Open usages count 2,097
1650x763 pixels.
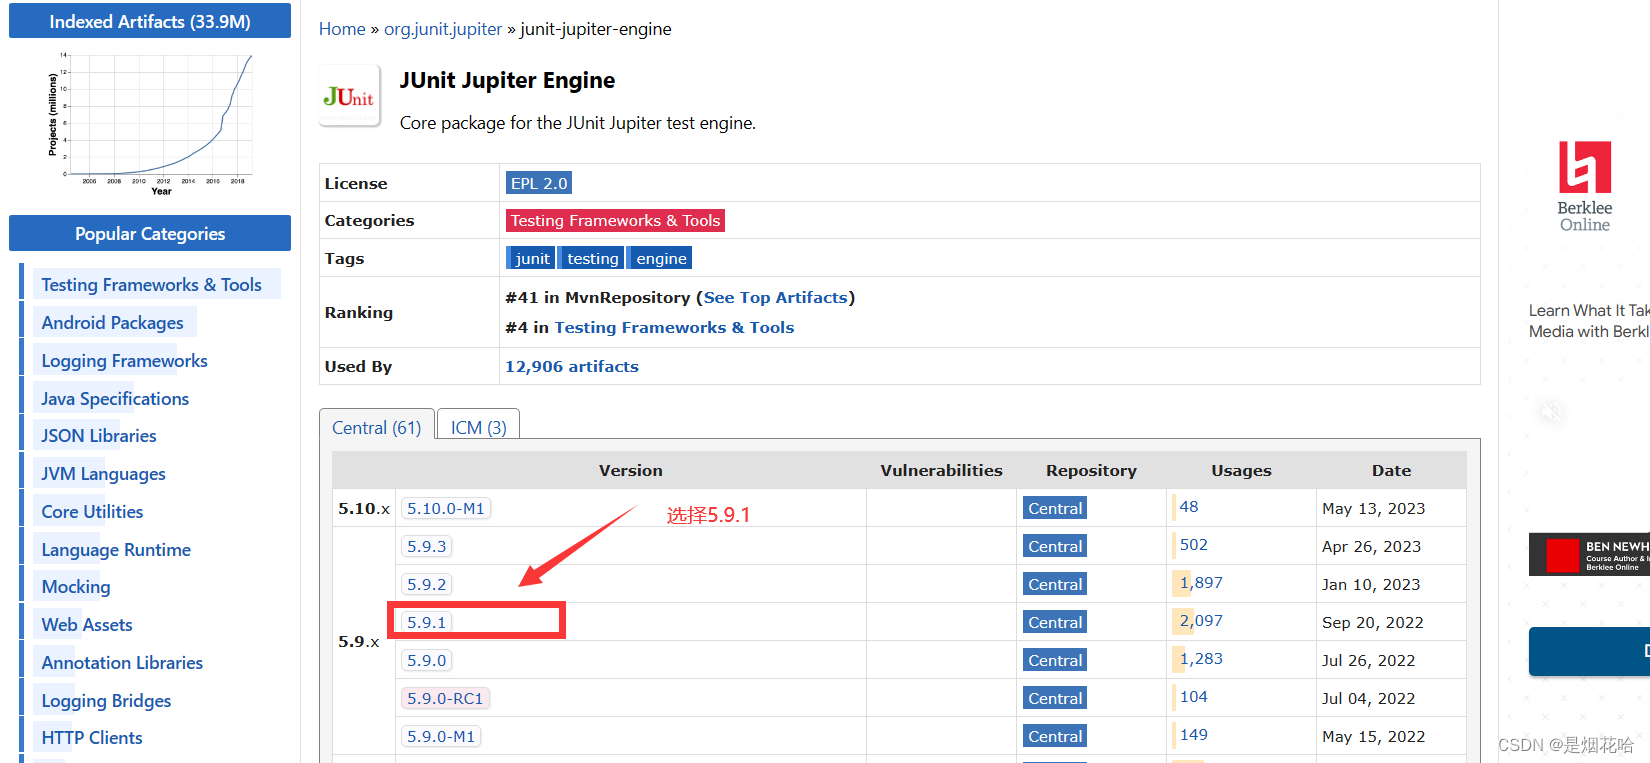(x=1201, y=620)
